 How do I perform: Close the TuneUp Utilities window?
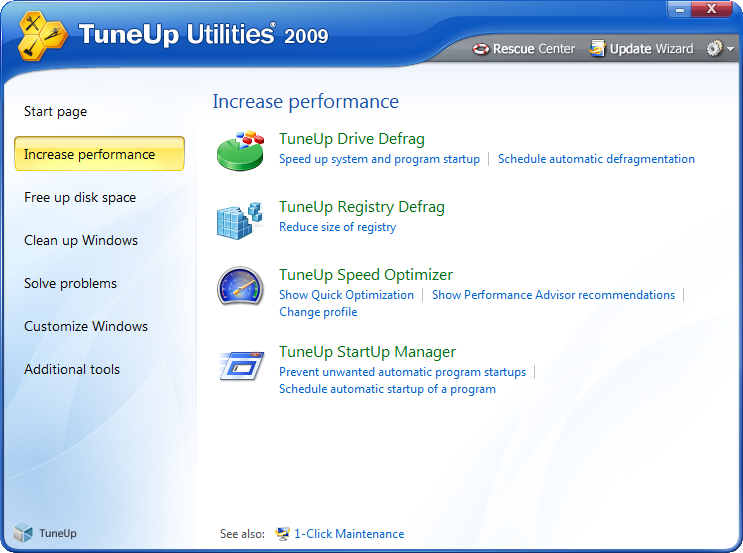[711, 9]
